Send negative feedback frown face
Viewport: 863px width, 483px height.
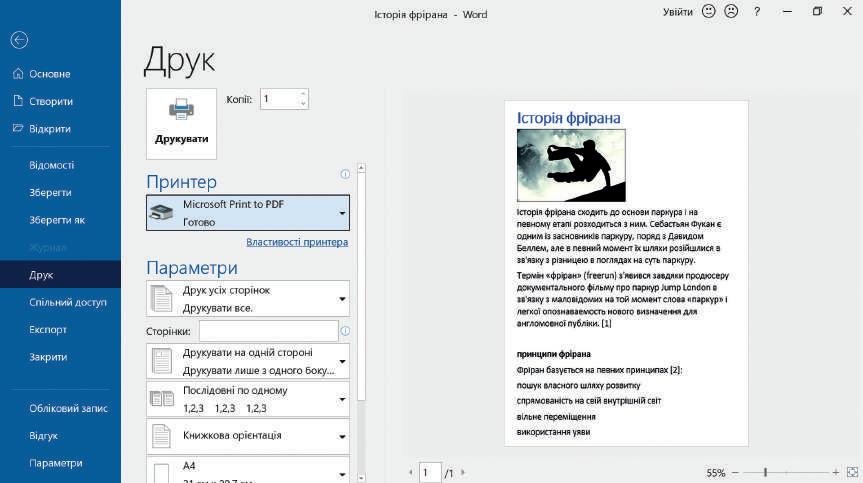[731, 11]
